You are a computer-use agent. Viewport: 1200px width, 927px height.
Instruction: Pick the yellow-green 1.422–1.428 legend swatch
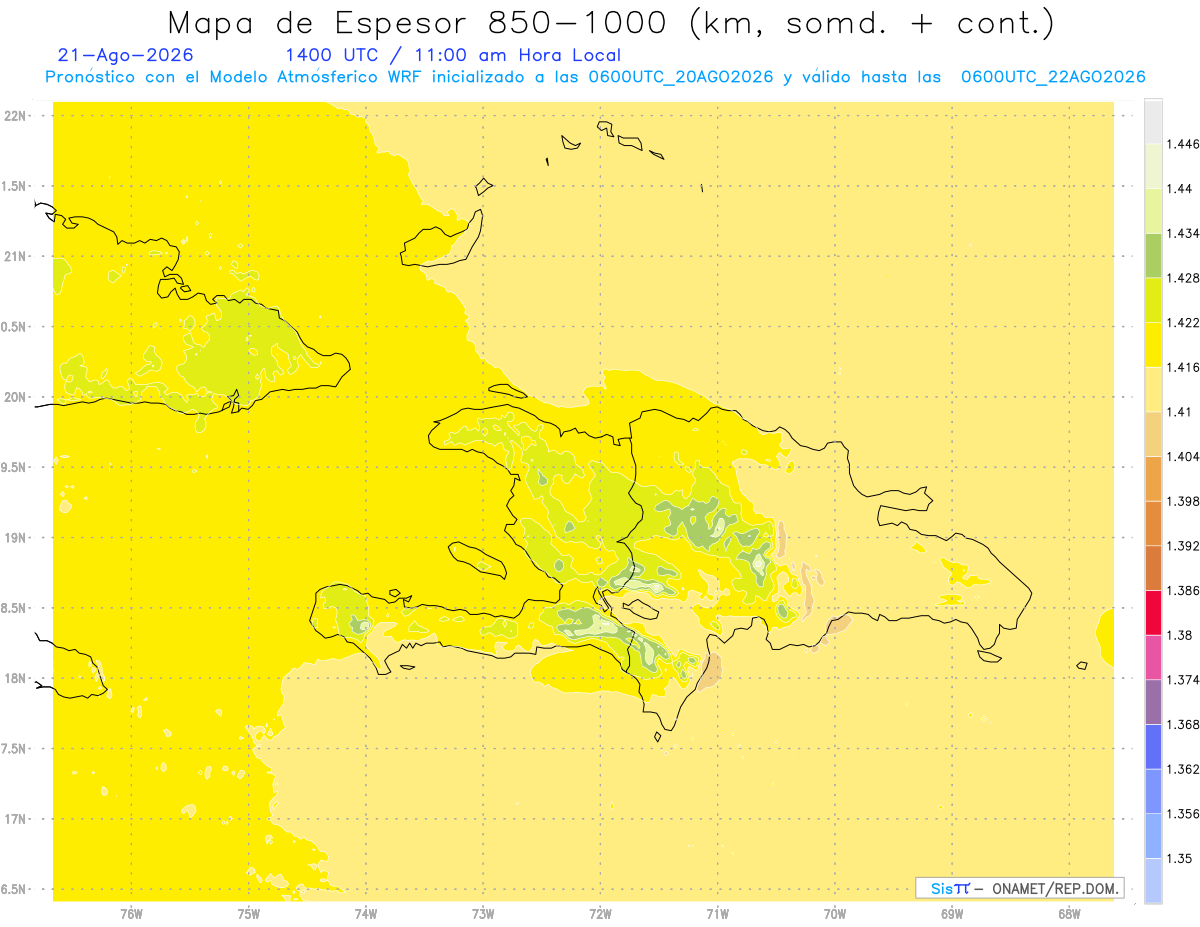click(1153, 300)
